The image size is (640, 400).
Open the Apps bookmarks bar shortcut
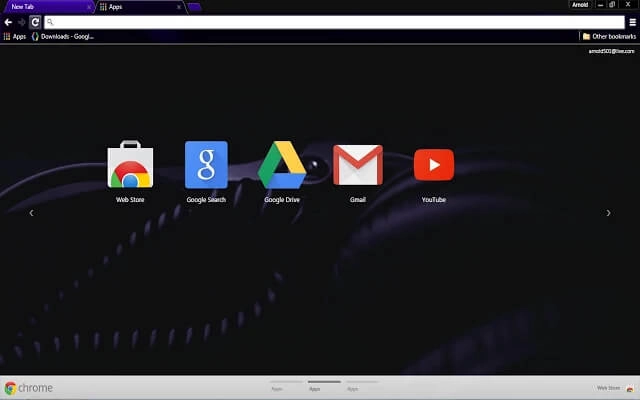[x=15, y=36]
